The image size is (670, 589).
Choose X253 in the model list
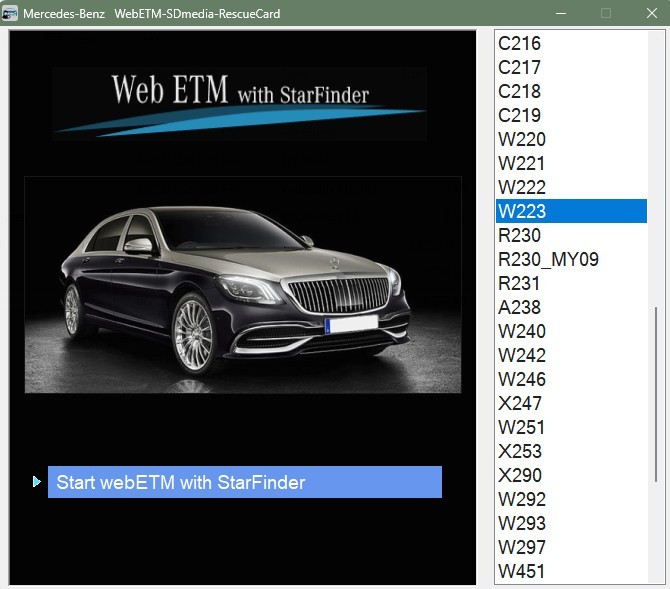520,451
